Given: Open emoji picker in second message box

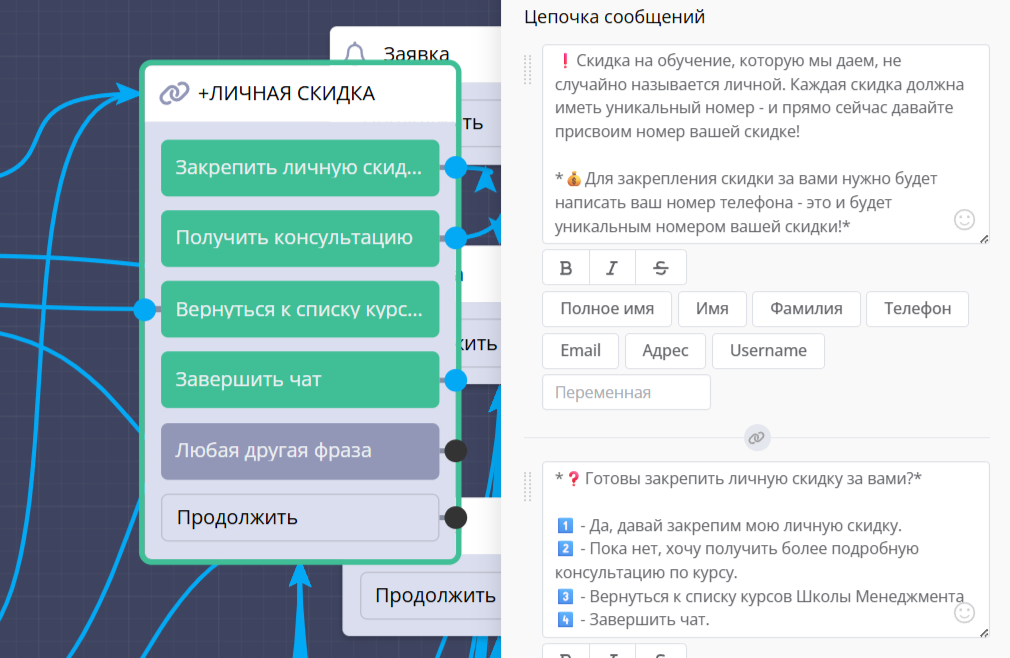Looking at the screenshot, I should (x=964, y=612).
